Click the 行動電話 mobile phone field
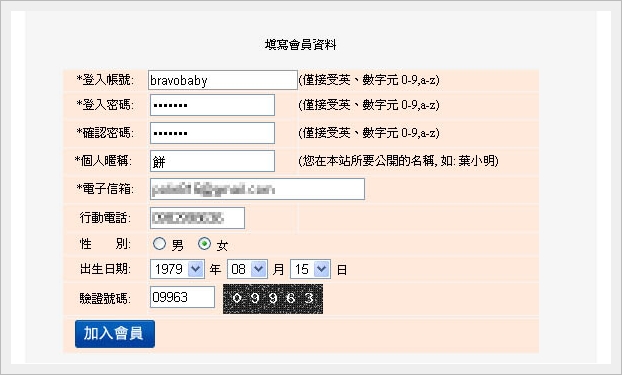This screenshot has height=375, width=622. (x=197, y=218)
